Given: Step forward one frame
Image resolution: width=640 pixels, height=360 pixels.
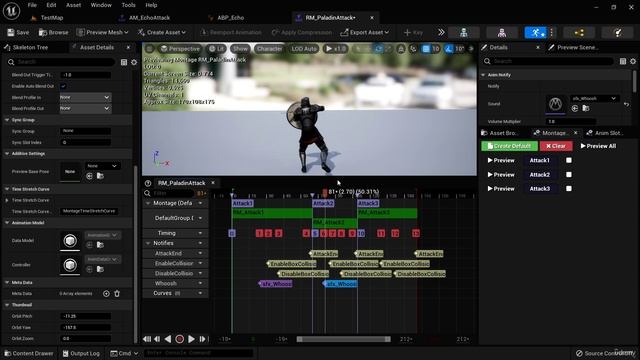Looking at the screenshot, I should click(202, 339).
